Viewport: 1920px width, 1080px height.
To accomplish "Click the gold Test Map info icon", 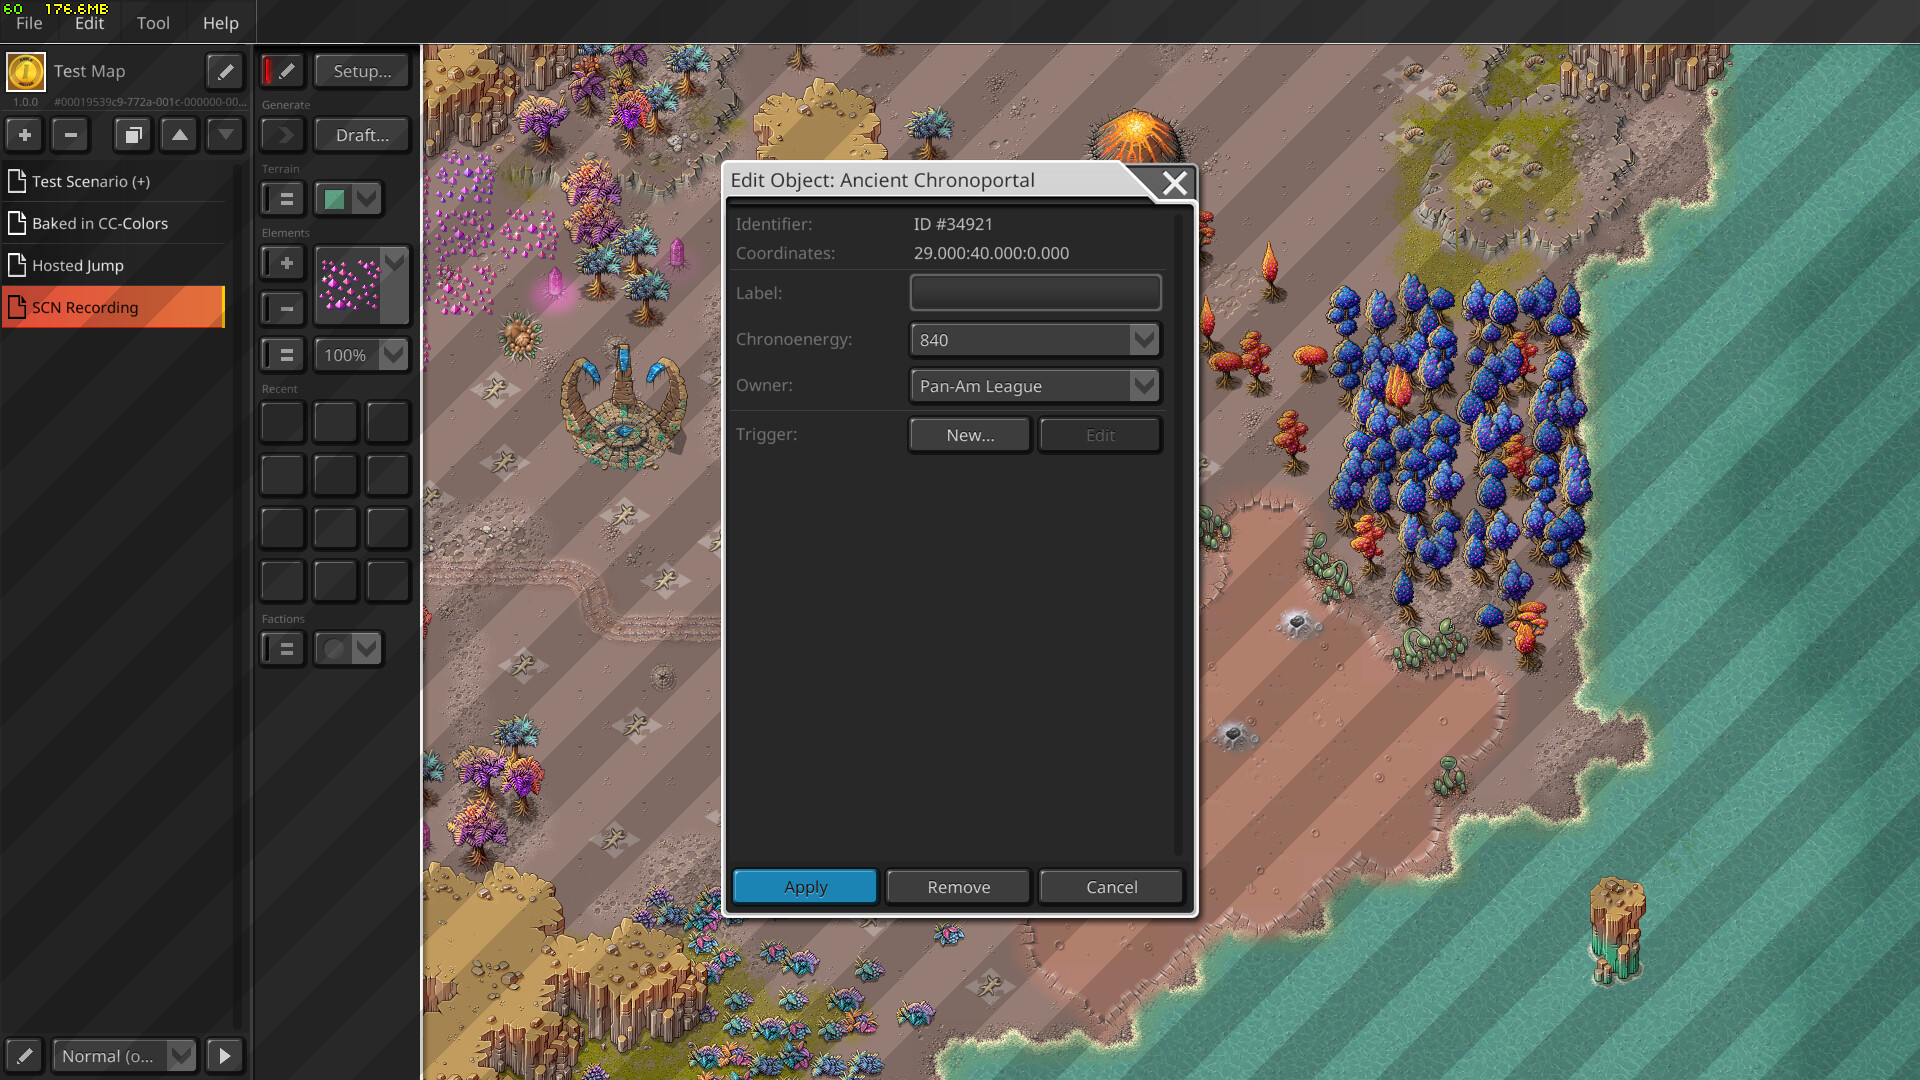I will point(26,71).
